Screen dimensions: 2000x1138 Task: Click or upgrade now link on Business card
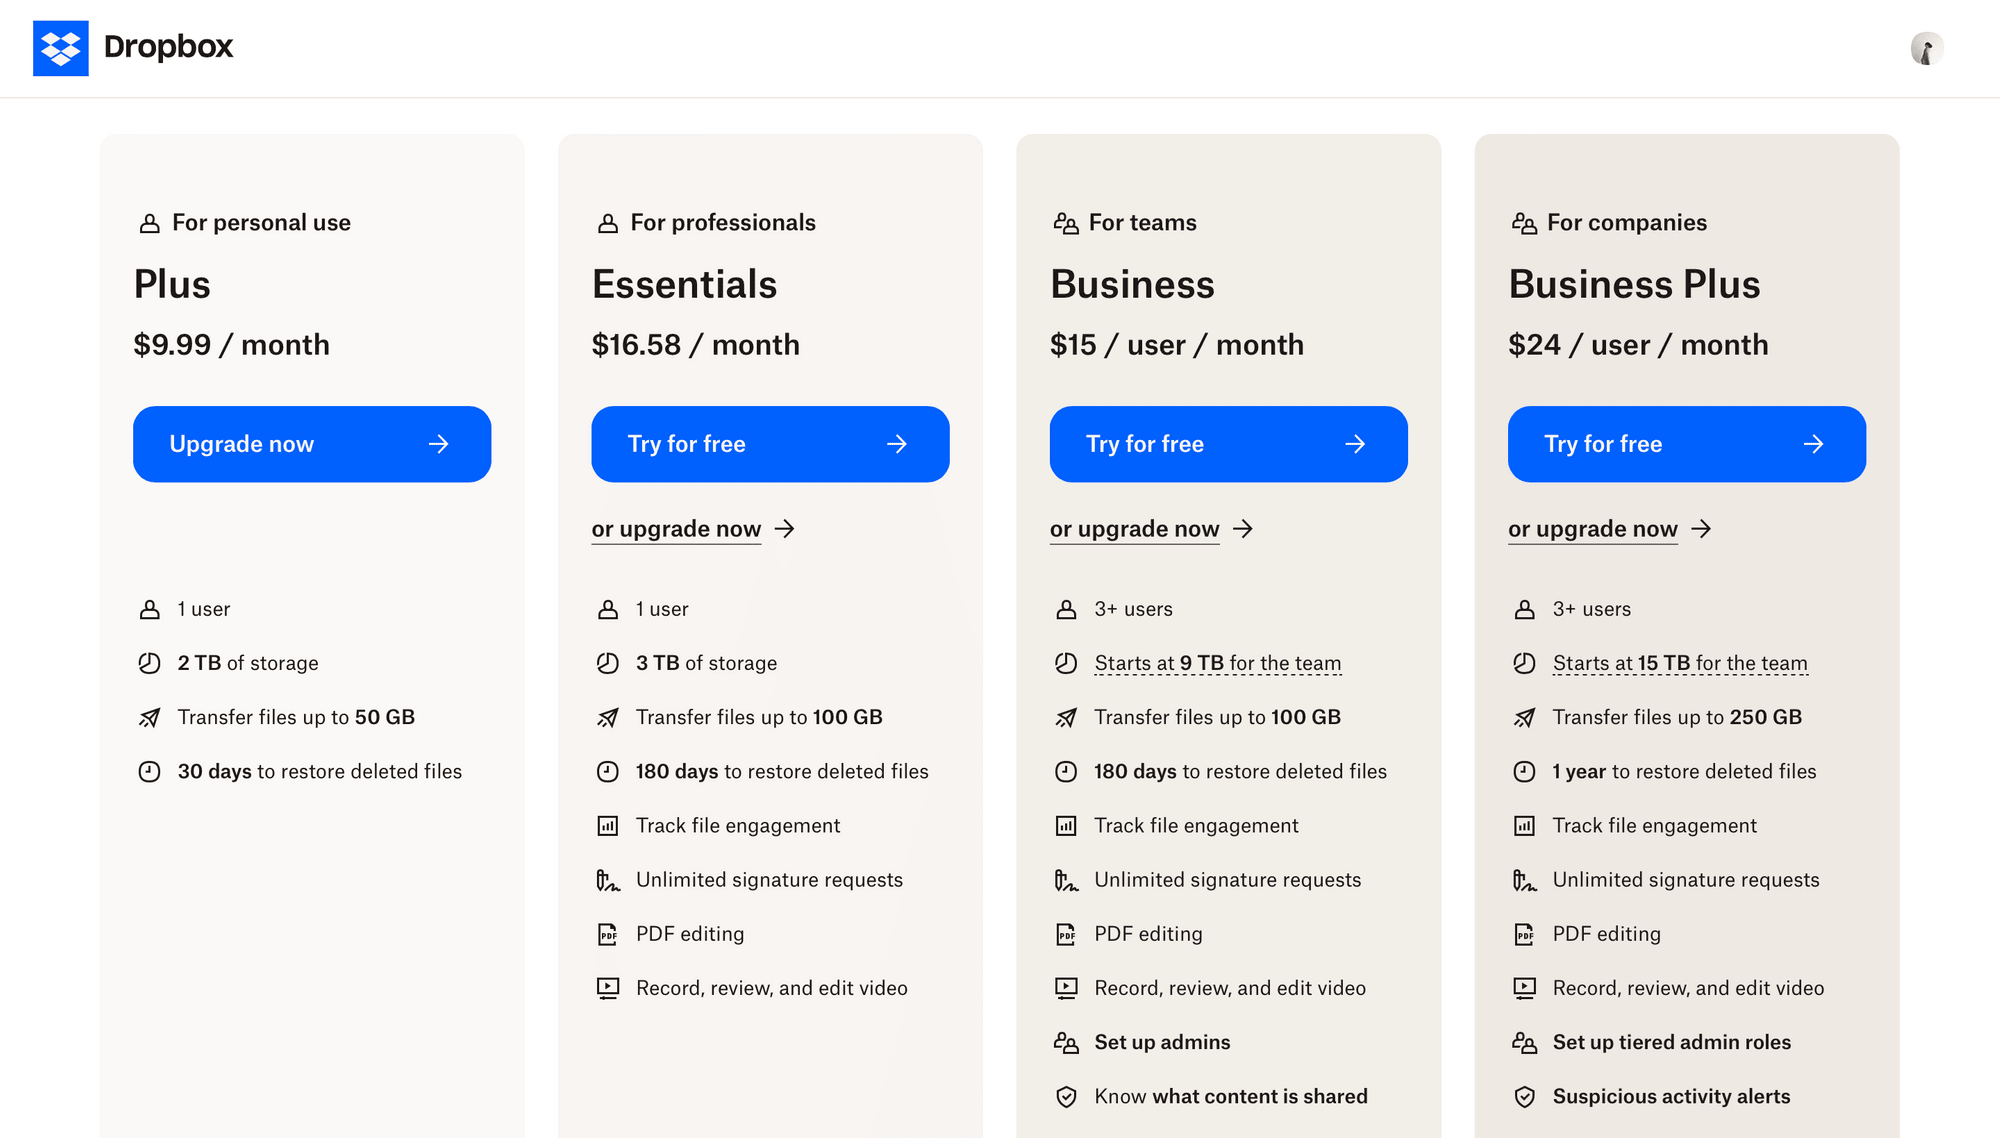[x=1134, y=528]
